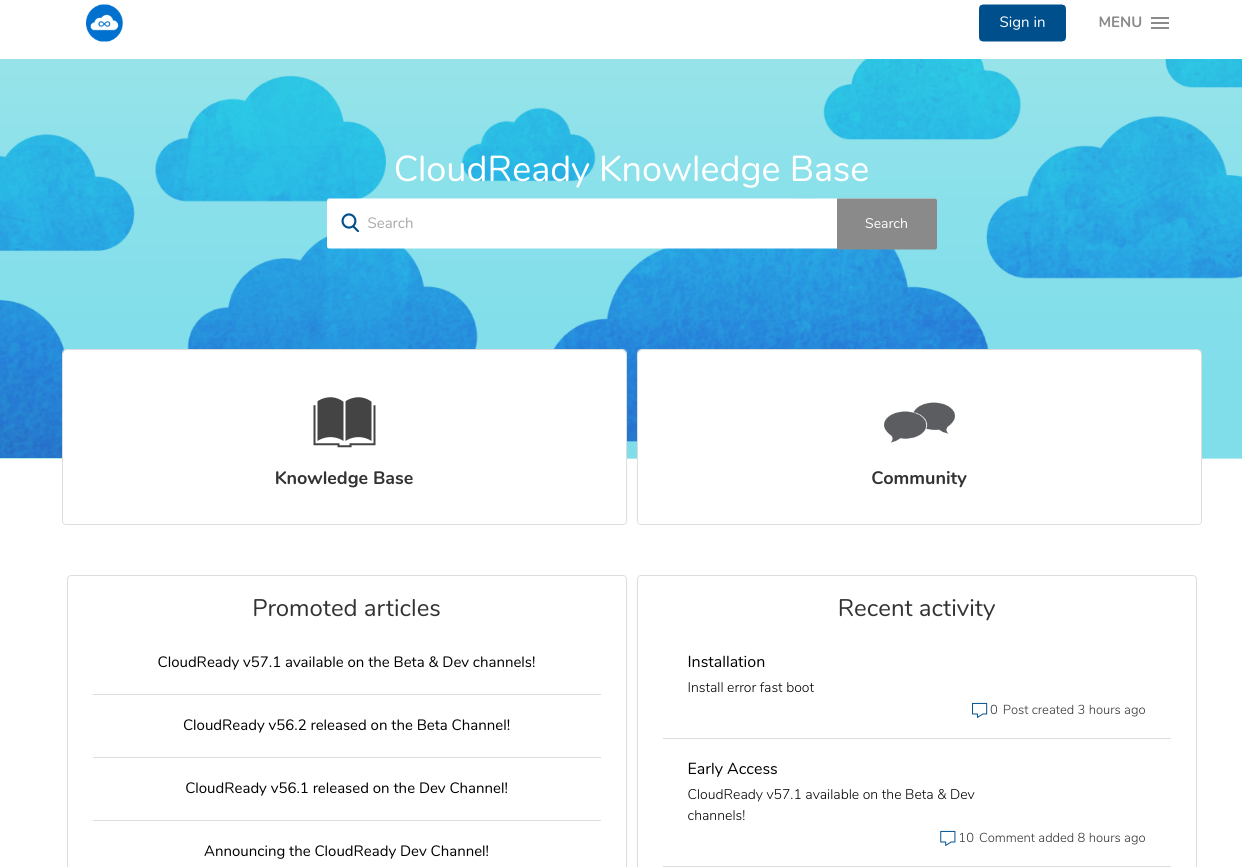Open the Community card
Screen dimensions: 1242x867
(x=919, y=437)
